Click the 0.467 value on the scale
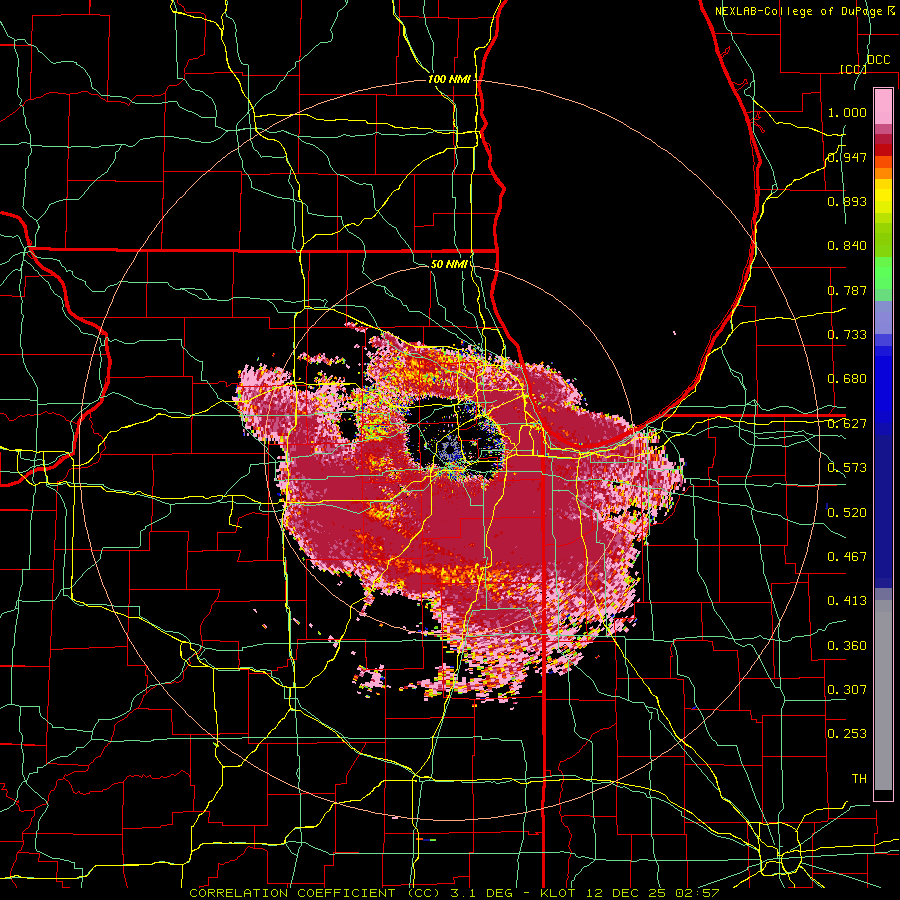The width and height of the screenshot is (900, 900). click(847, 557)
